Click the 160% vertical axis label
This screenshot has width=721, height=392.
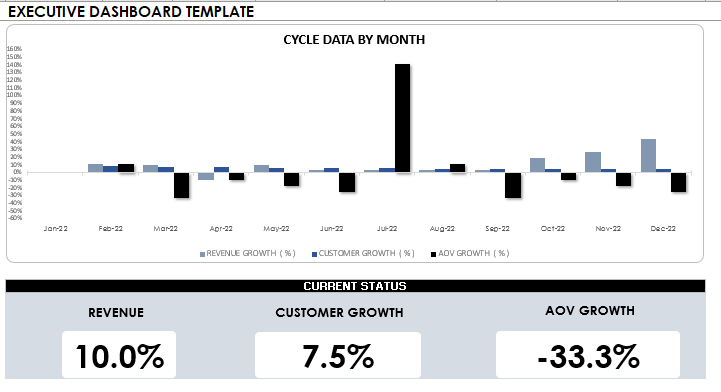coord(14,49)
